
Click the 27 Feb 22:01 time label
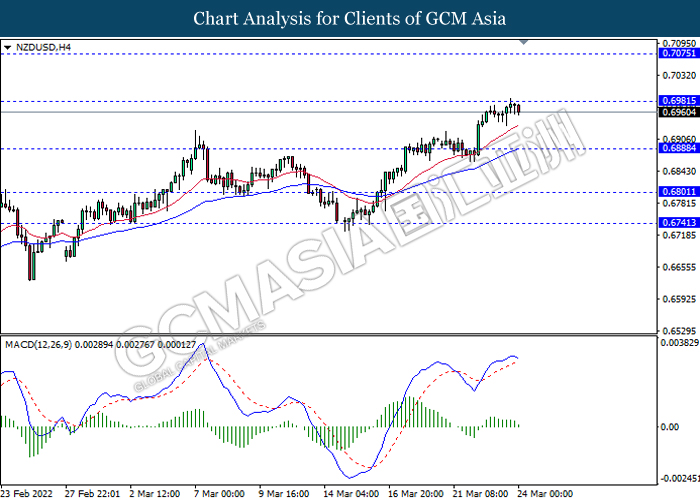click(x=92, y=494)
